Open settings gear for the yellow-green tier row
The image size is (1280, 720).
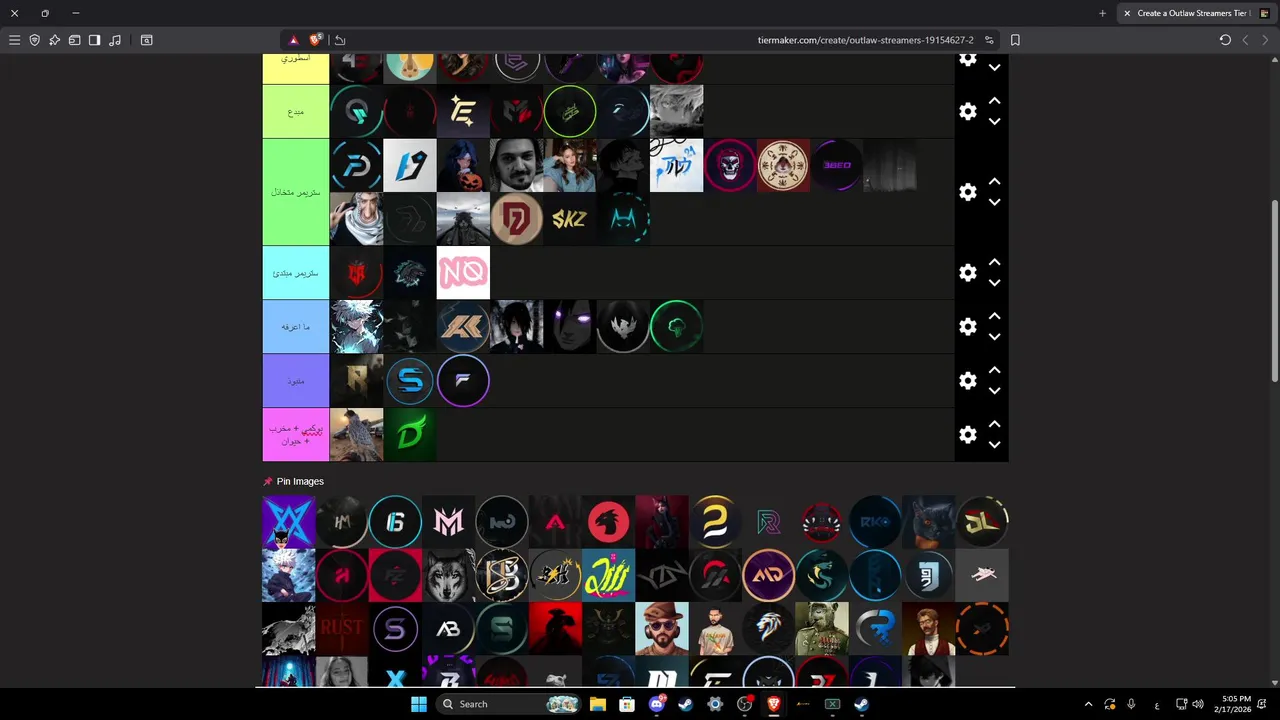(x=967, y=111)
